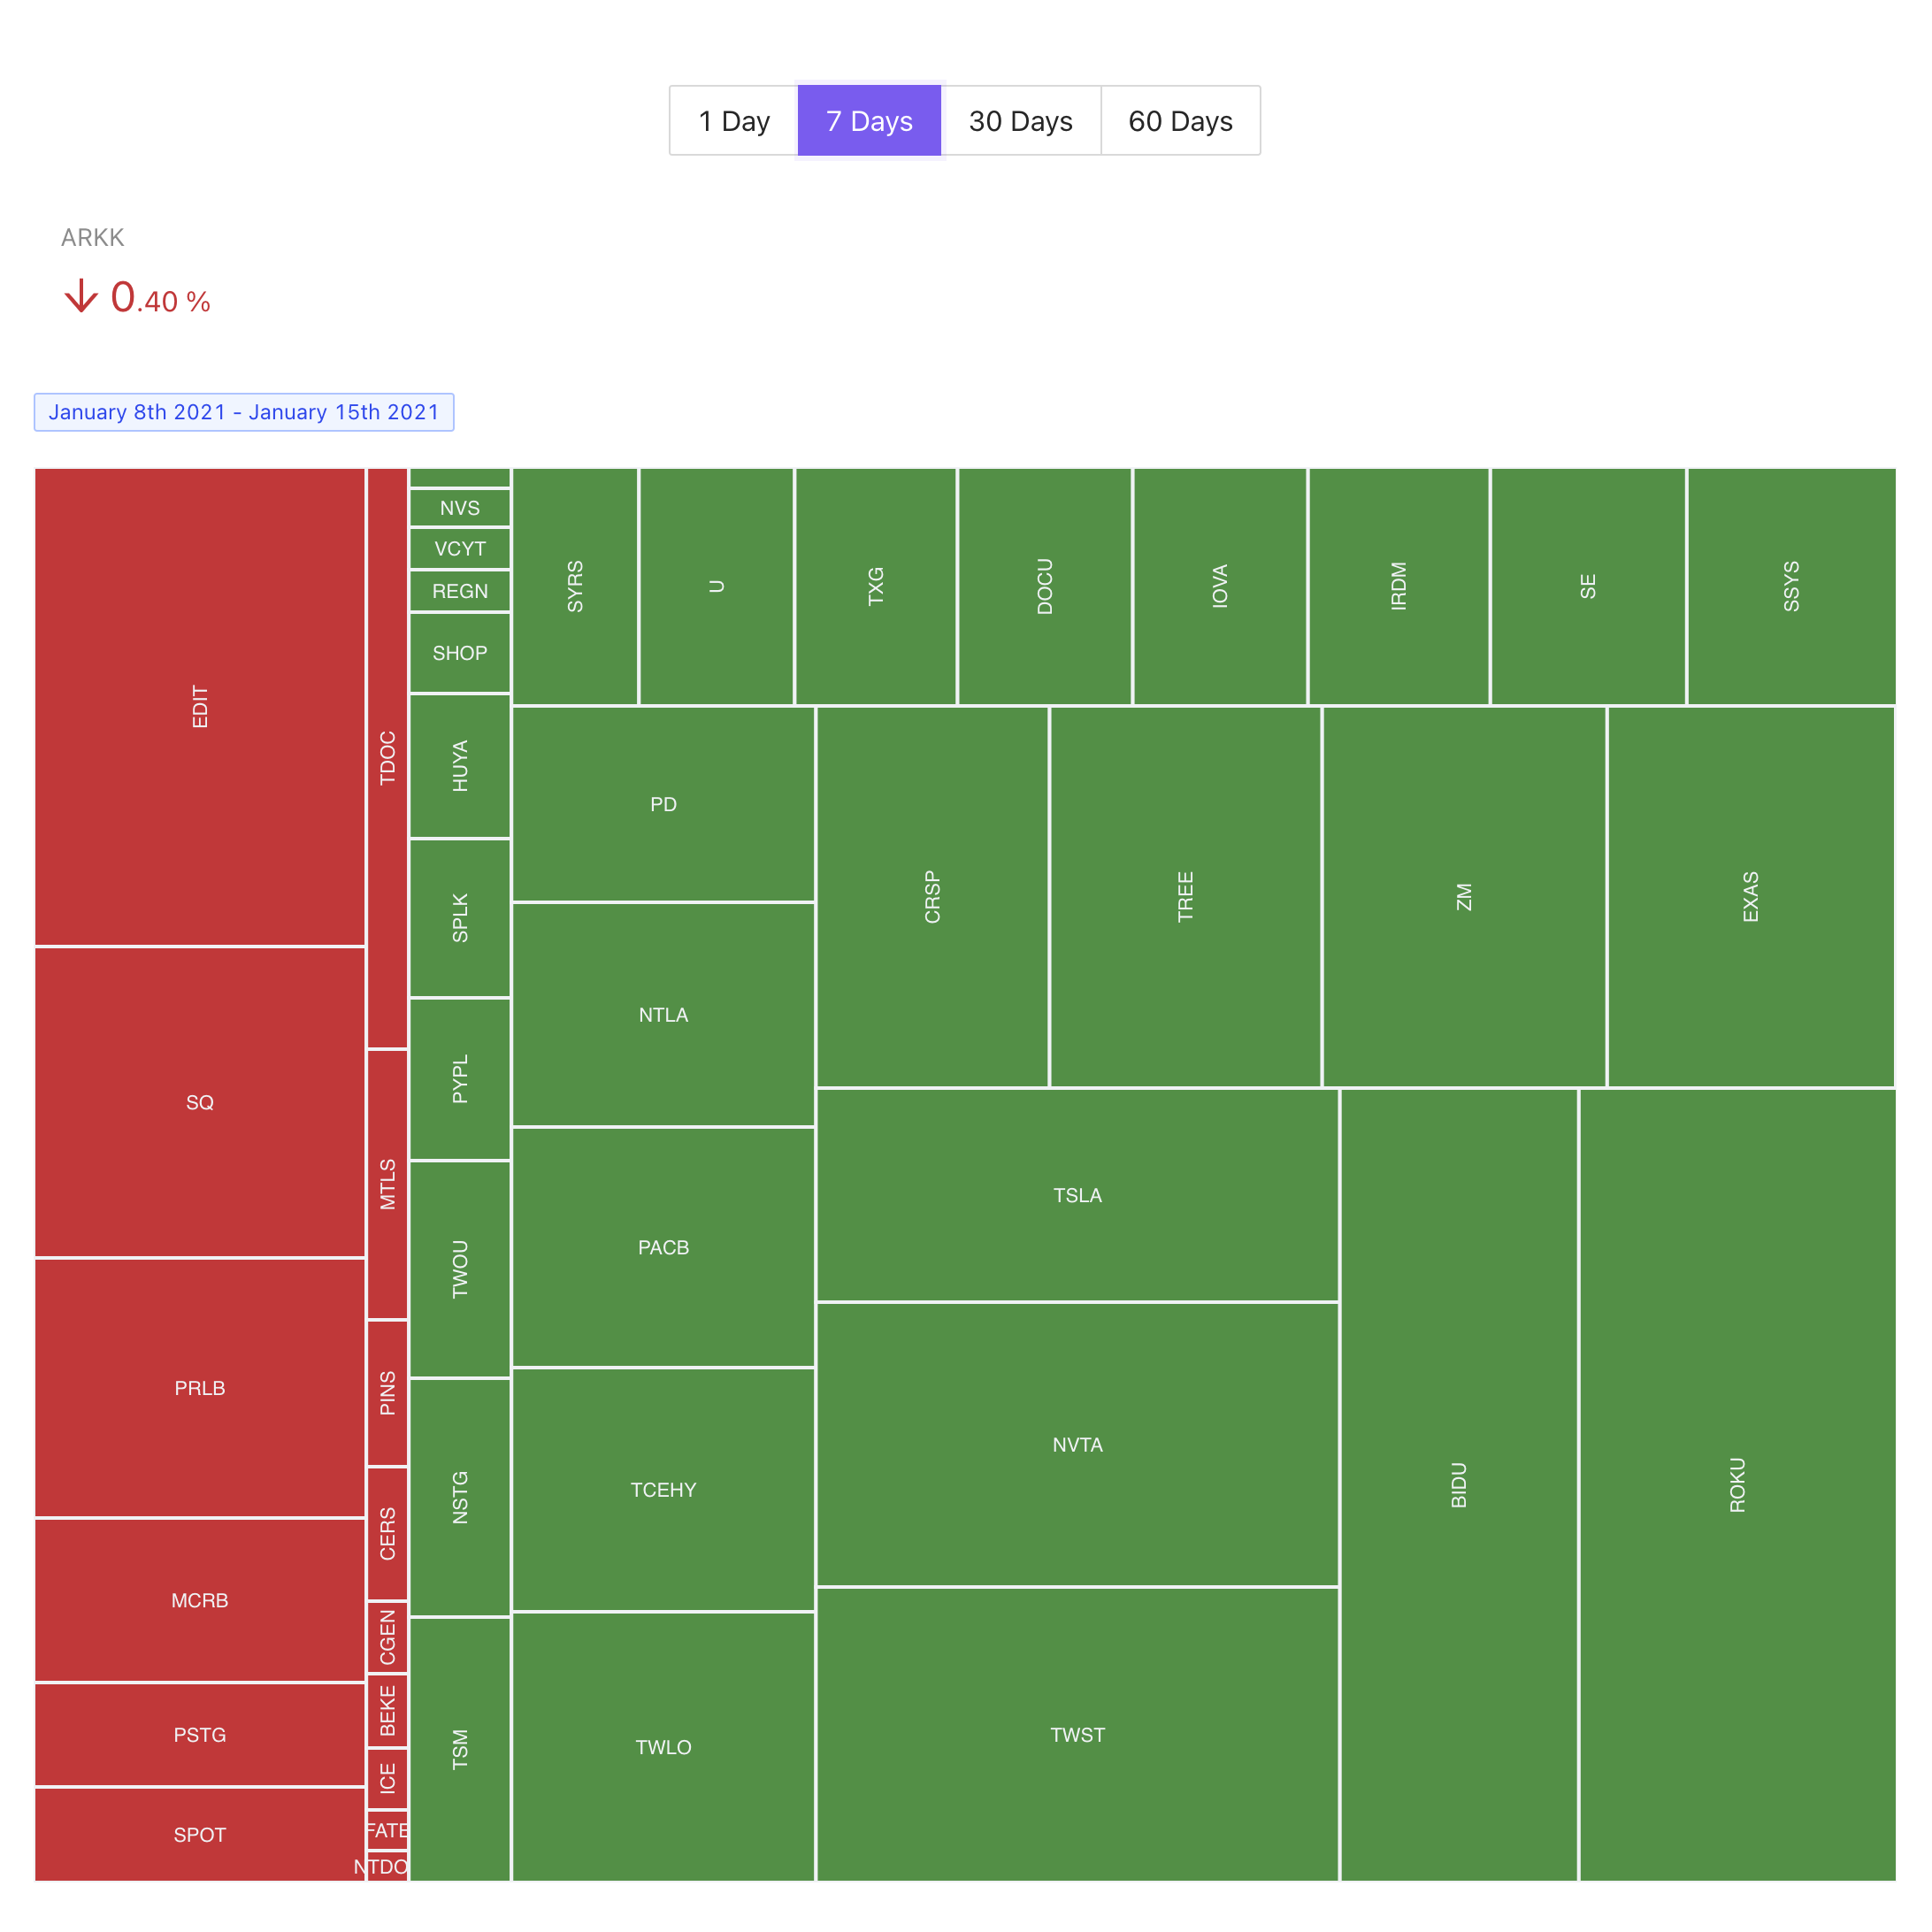Viewport: 1932px width, 1932px height.
Task: Select the red SPOT tile
Action: 200,1834
